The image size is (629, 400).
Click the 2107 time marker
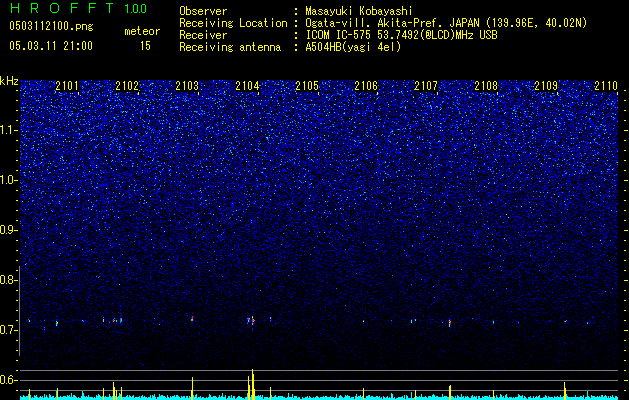tap(426, 85)
